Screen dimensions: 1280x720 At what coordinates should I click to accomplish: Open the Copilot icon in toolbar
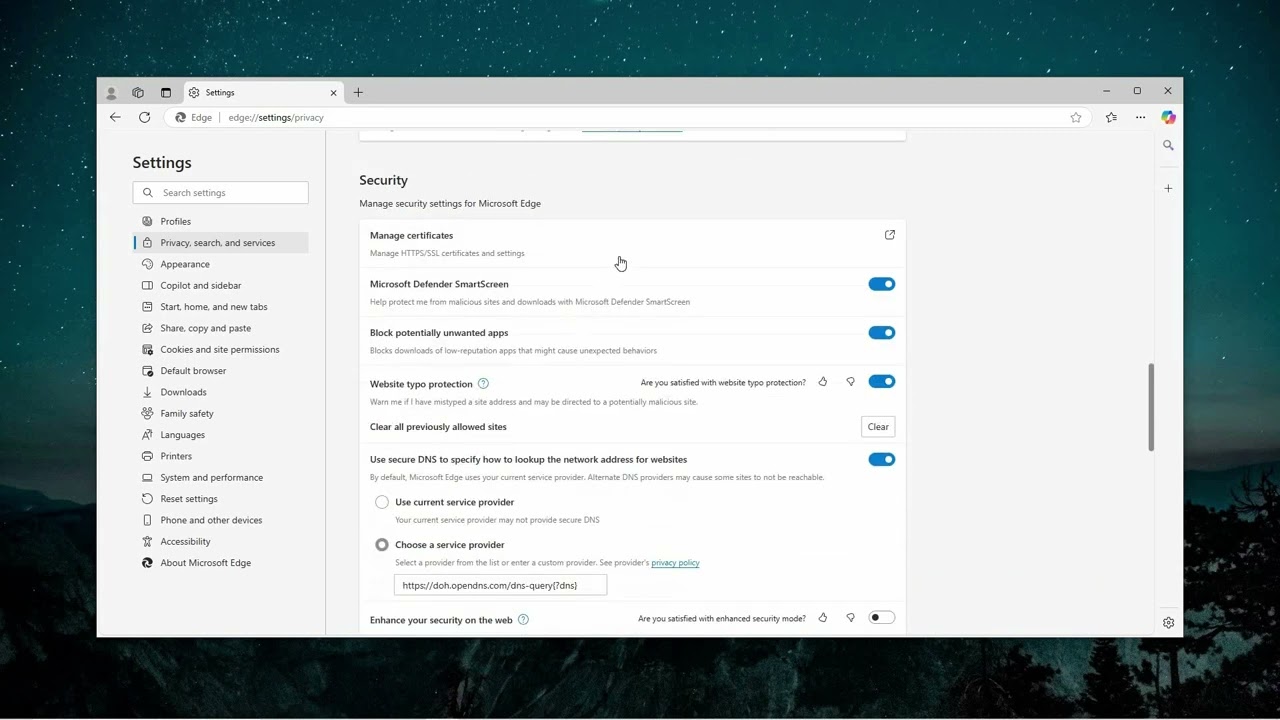pos(1168,117)
